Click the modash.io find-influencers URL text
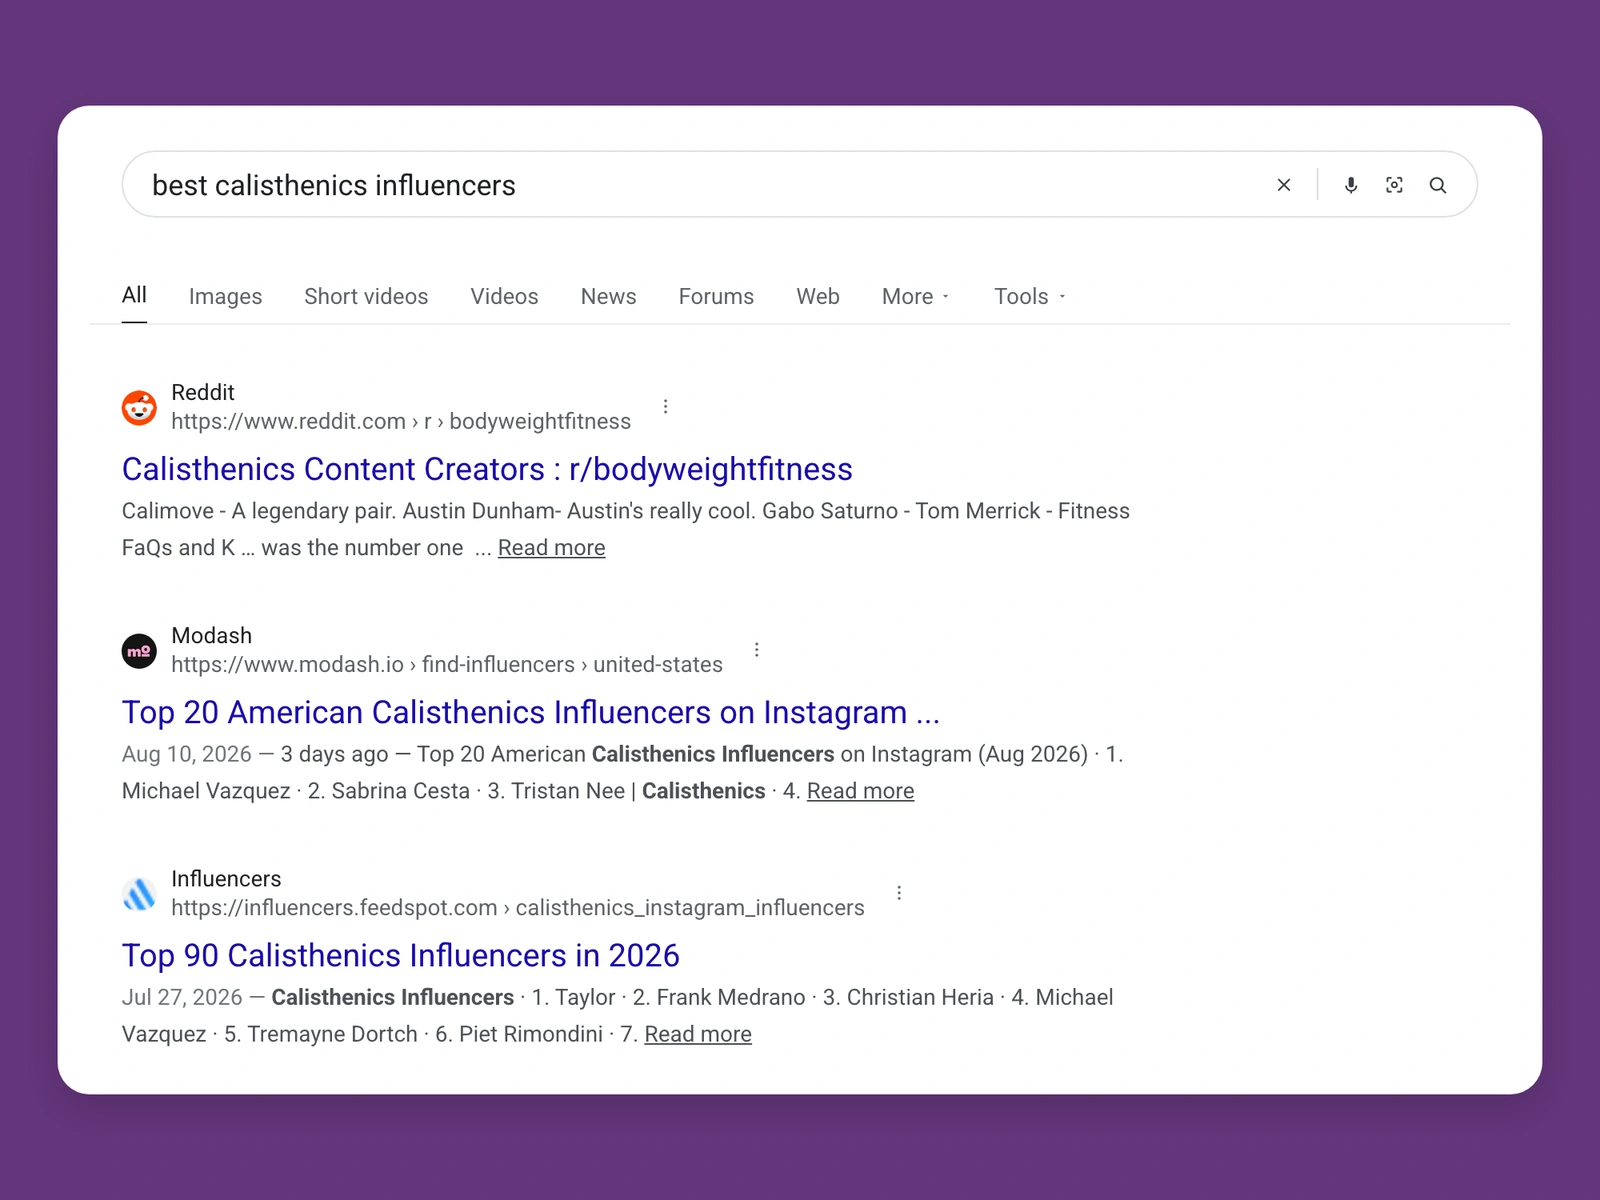Screen dimensions: 1600x1200 coord(447,665)
